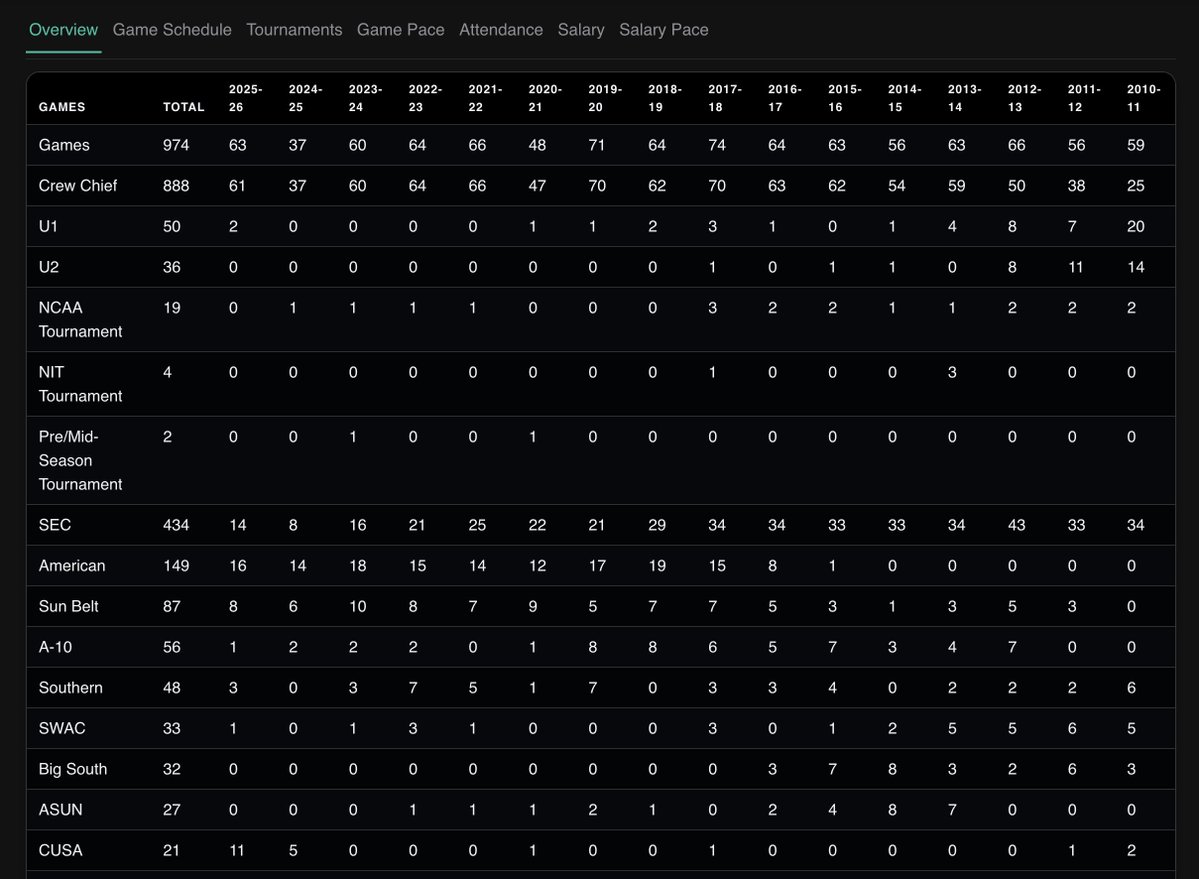Open the Tournaments tab
Screen dimensions: 1199x879
(294, 30)
